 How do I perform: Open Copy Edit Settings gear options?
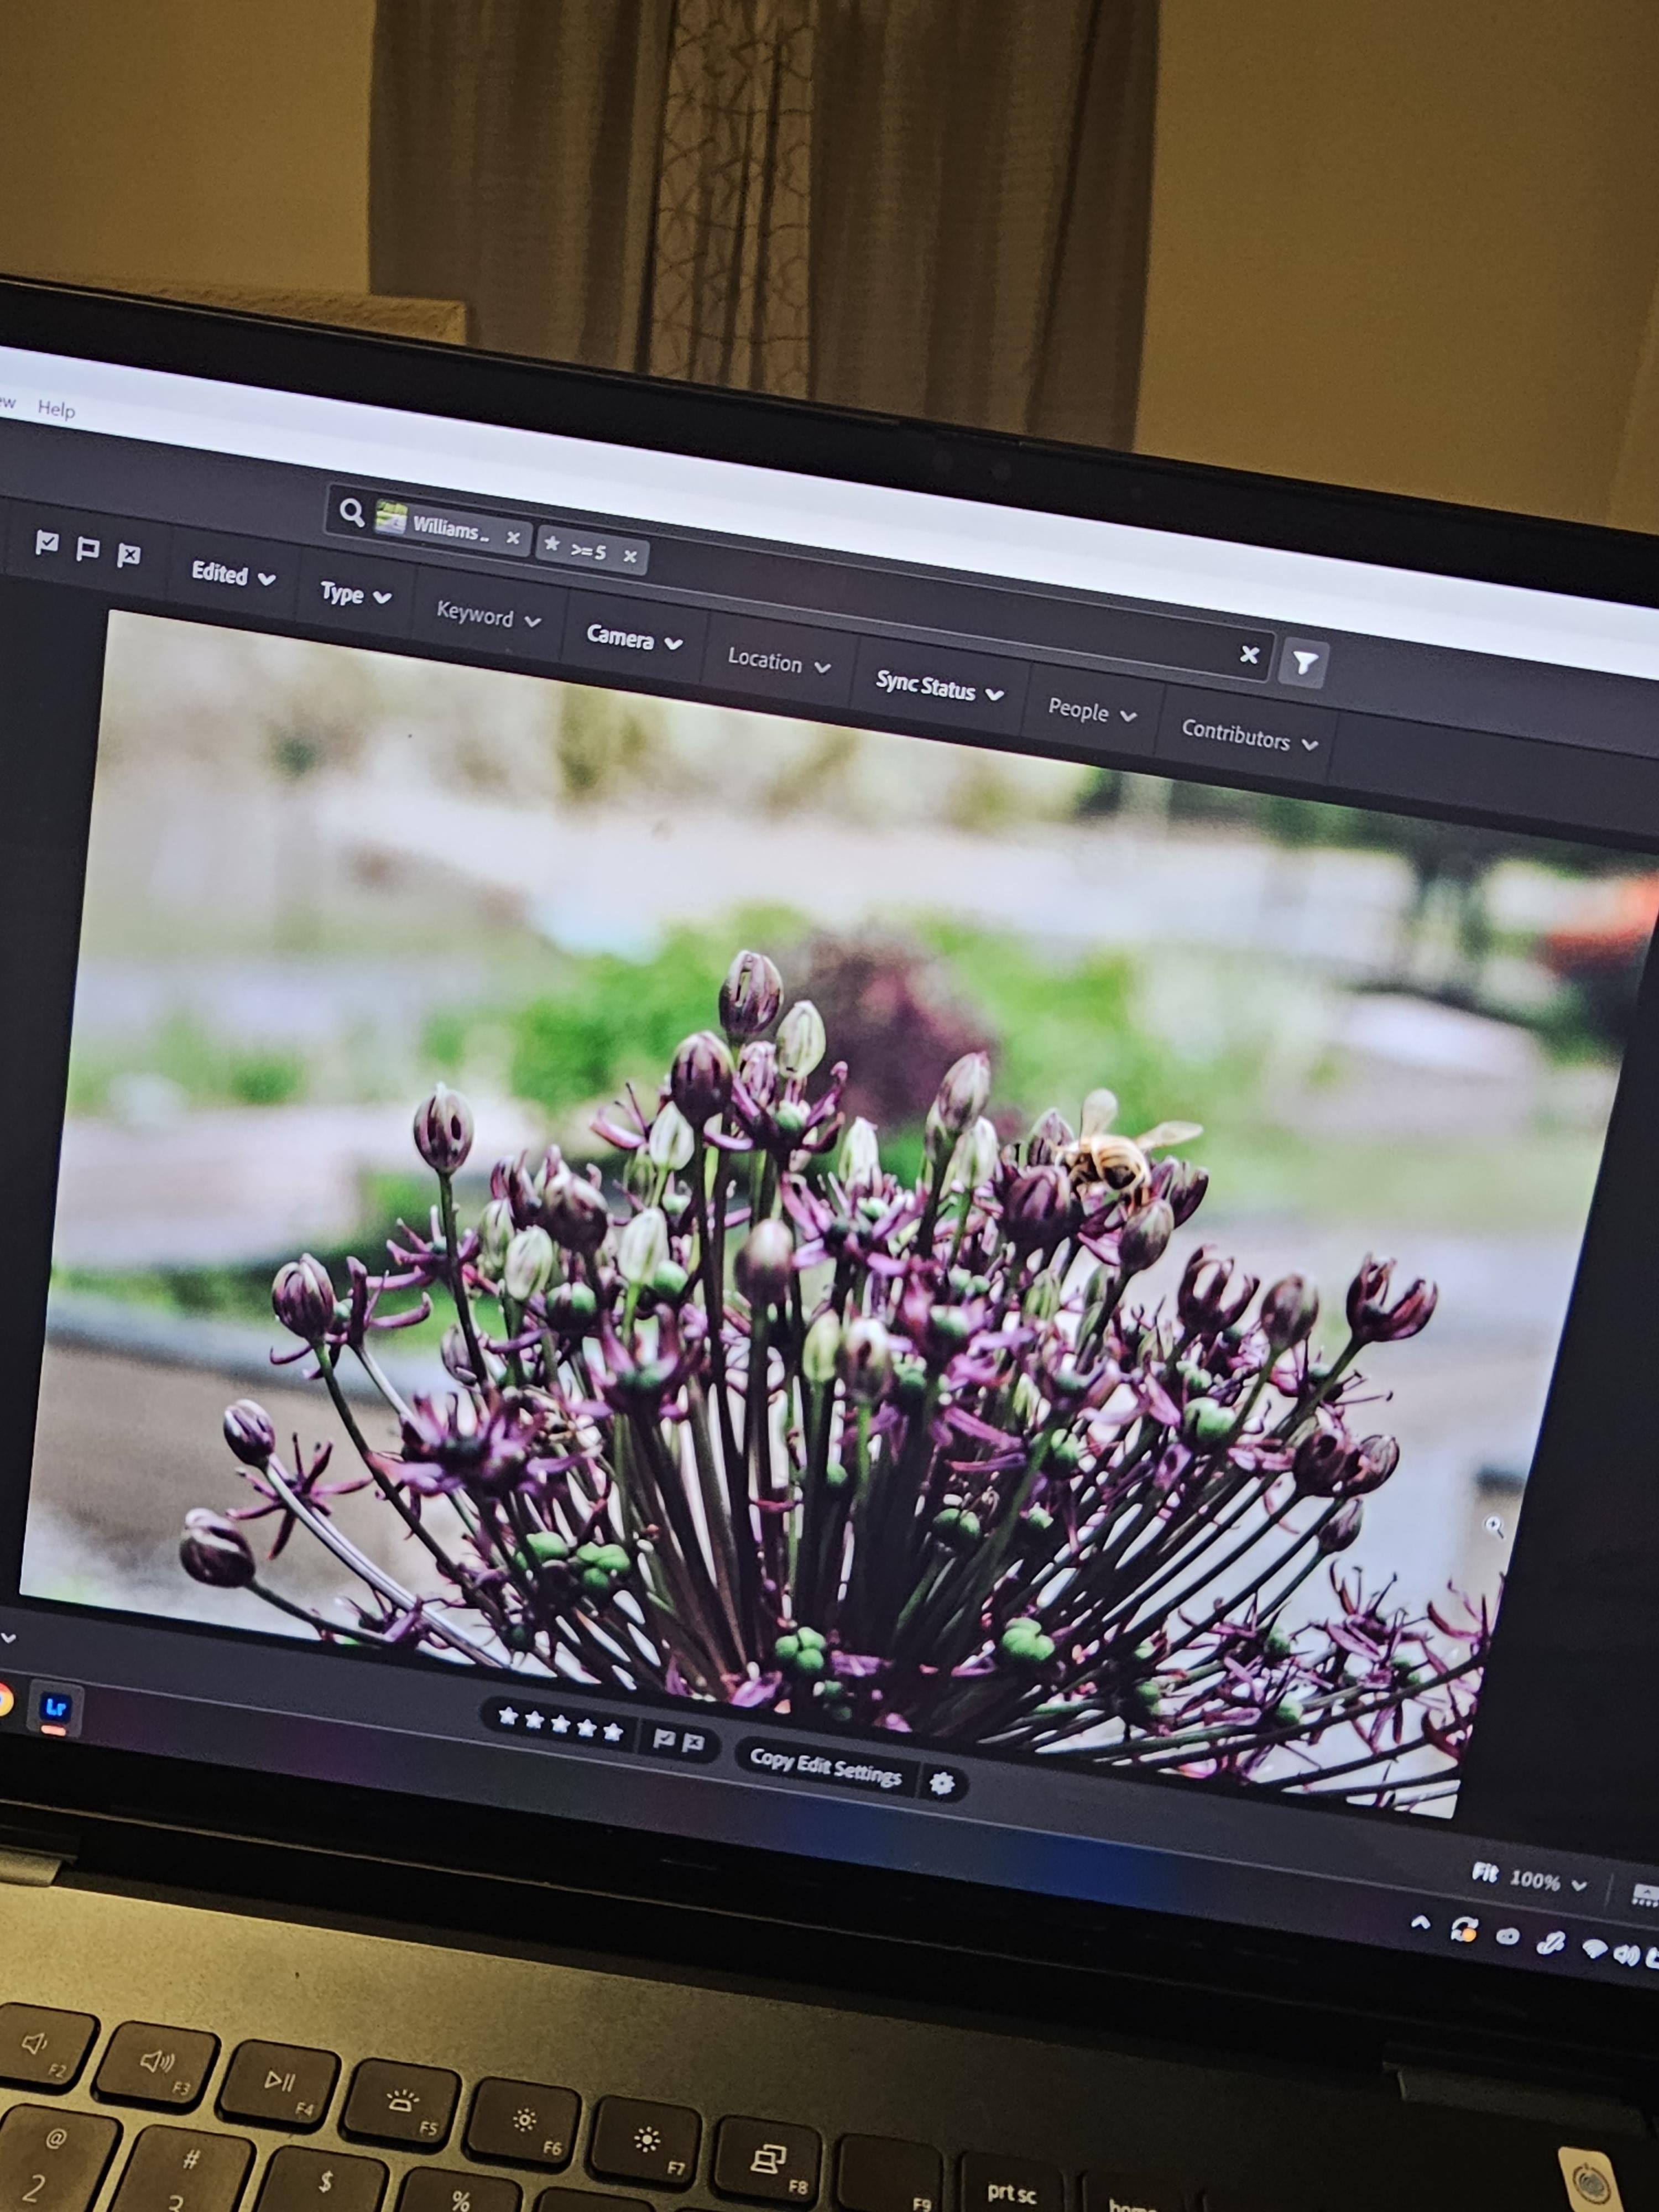[x=941, y=1783]
